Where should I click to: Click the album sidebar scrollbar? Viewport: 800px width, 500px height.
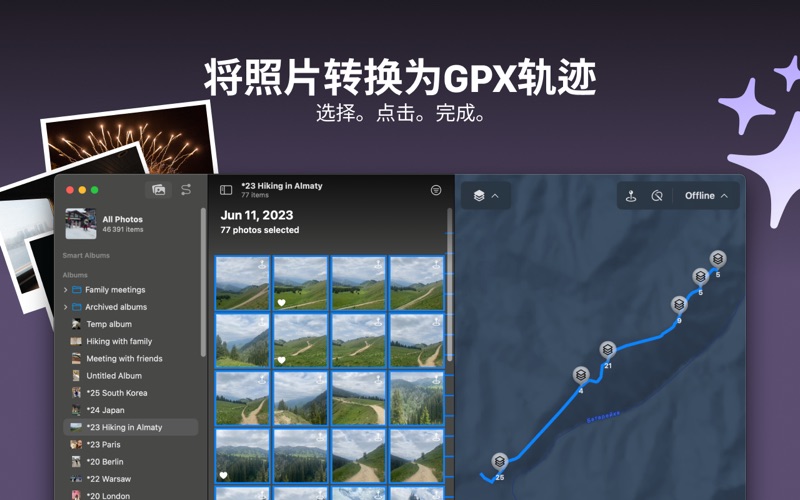pyautogui.click(x=203, y=282)
